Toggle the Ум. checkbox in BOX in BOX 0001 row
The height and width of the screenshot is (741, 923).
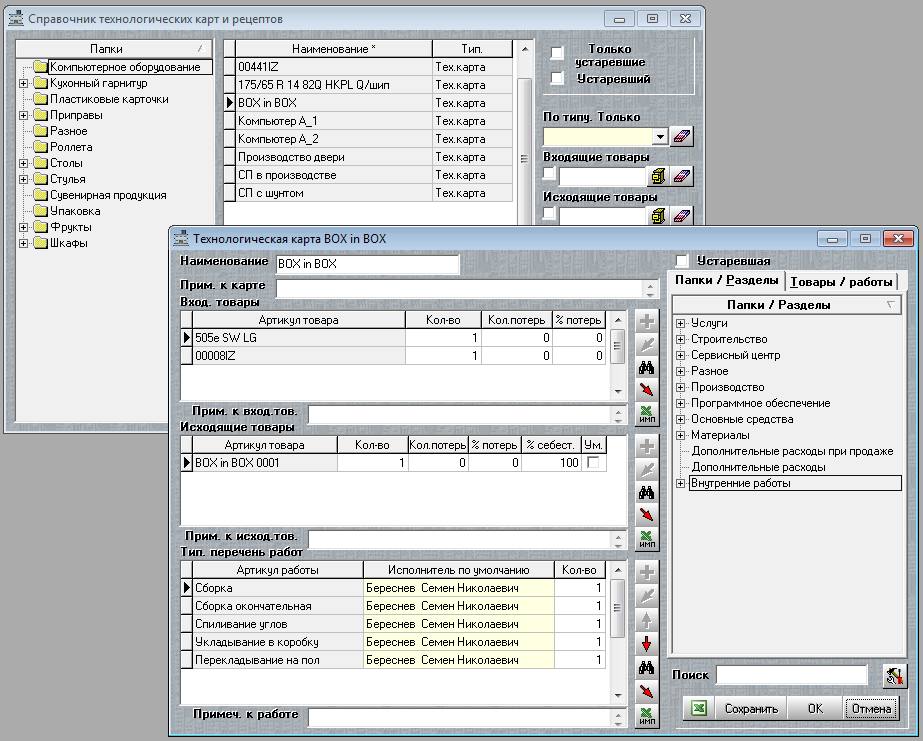pyautogui.click(x=593, y=463)
